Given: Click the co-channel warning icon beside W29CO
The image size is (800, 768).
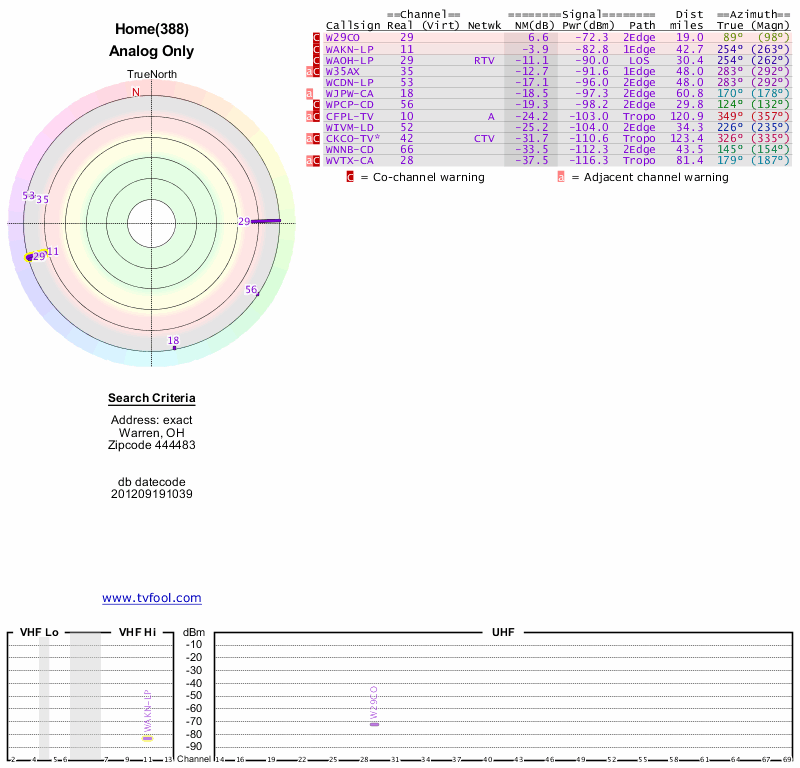Looking at the screenshot, I should 317,38.
